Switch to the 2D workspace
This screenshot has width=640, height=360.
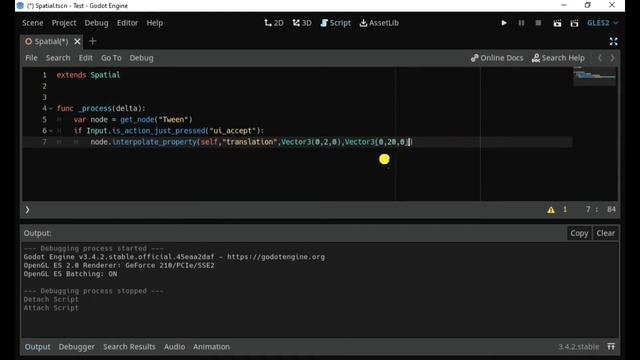point(274,23)
